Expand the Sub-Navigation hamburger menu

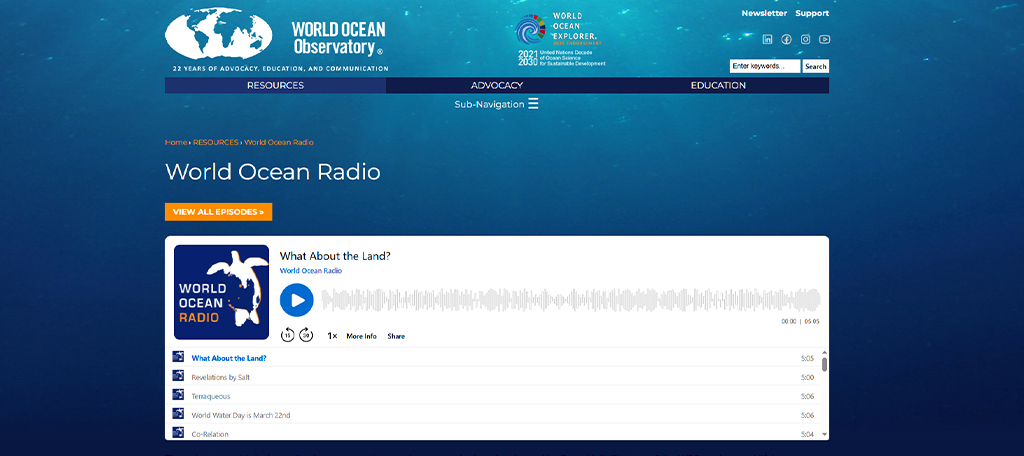tap(533, 104)
